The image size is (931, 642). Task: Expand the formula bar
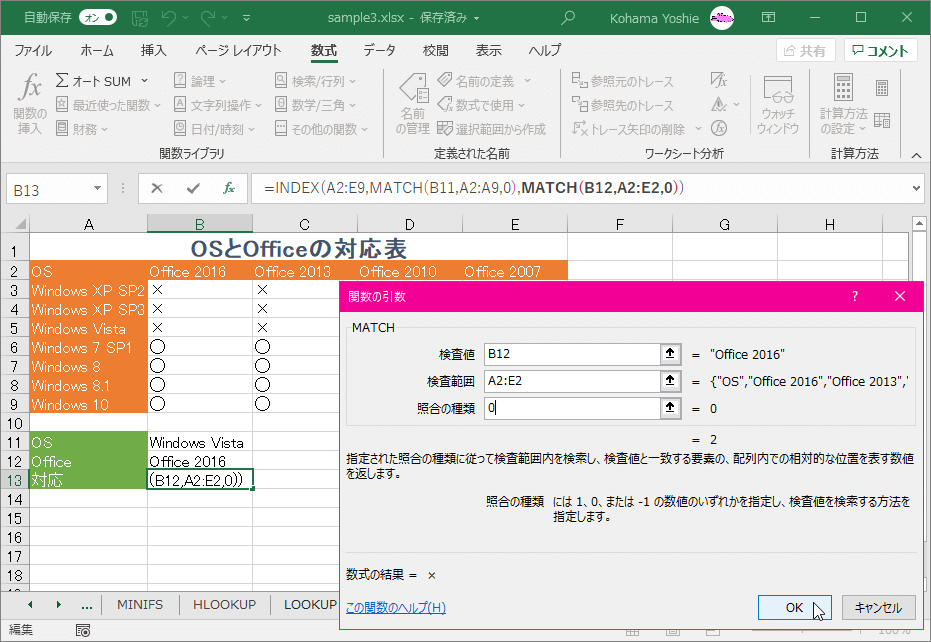(x=916, y=188)
